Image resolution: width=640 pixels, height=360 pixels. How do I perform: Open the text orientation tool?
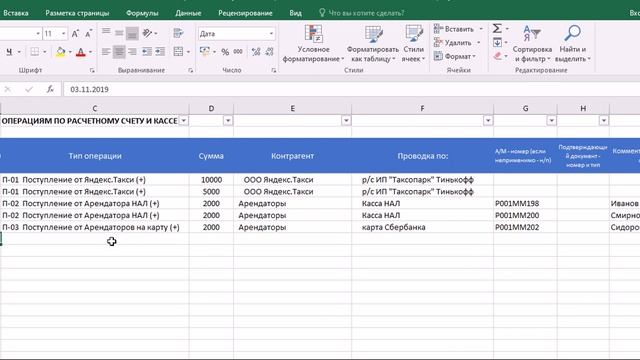click(x=147, y=33)
